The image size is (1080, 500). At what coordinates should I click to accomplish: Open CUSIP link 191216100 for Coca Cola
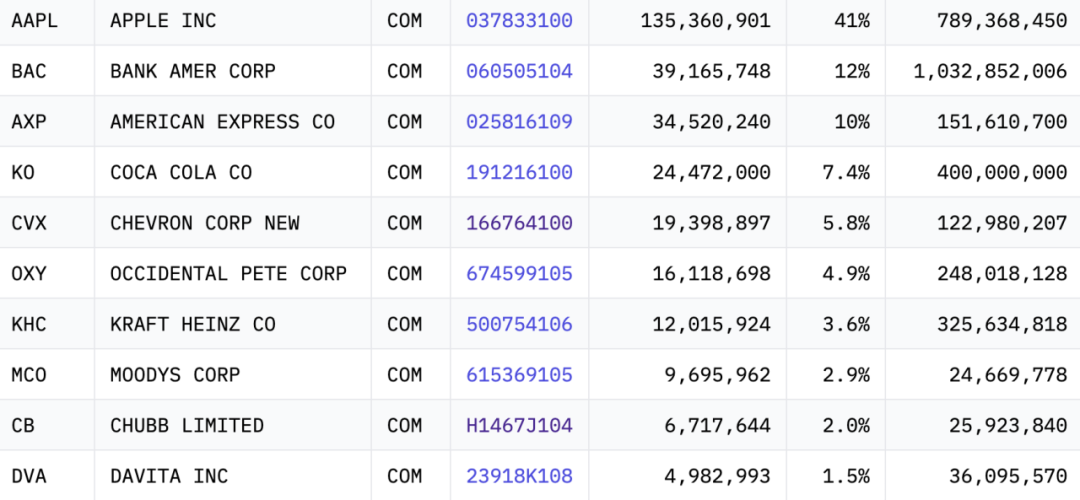pos(519,172)
